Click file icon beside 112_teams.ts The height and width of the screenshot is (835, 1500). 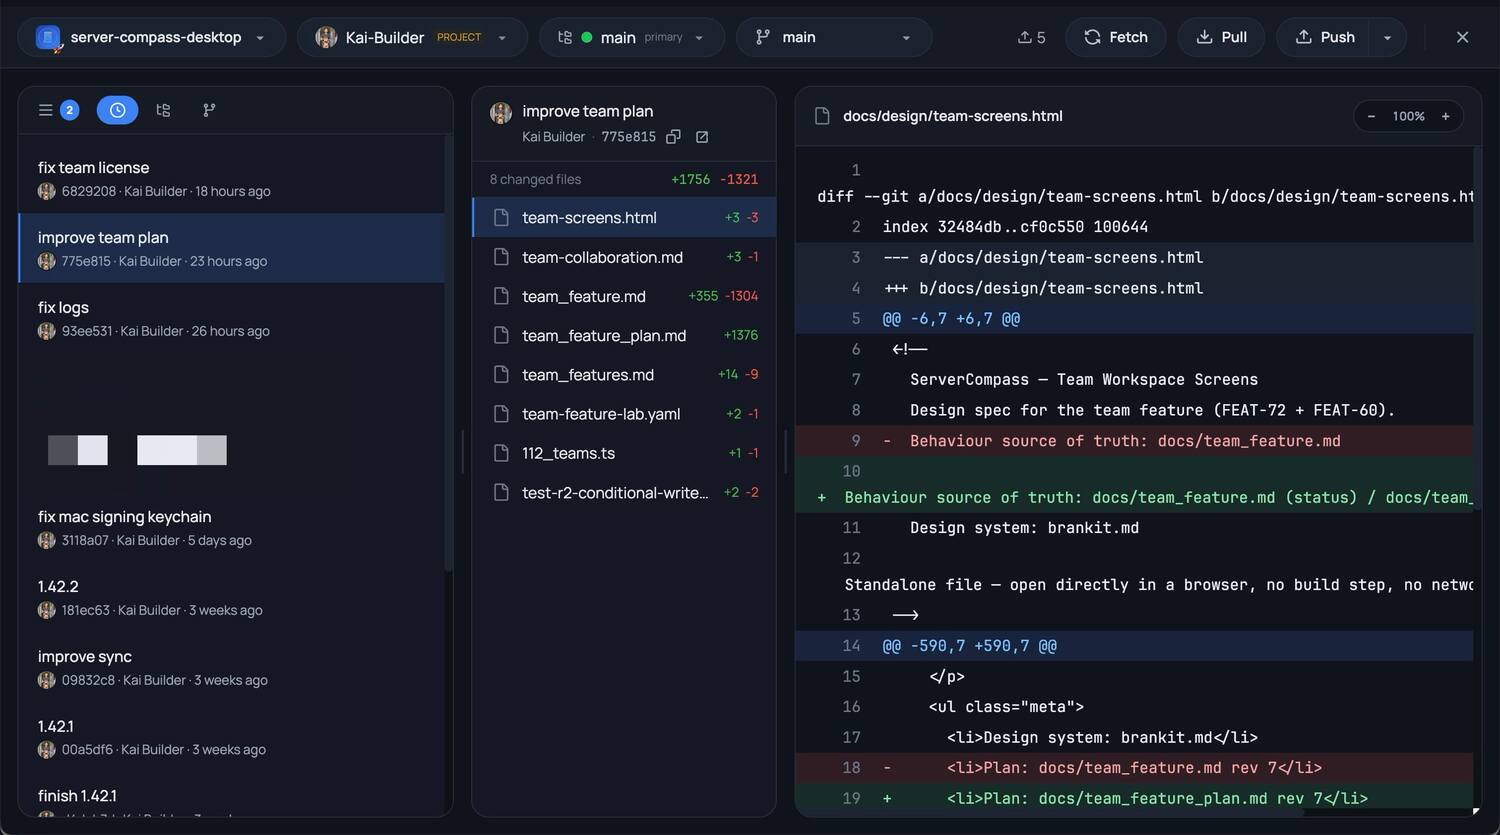502,453
